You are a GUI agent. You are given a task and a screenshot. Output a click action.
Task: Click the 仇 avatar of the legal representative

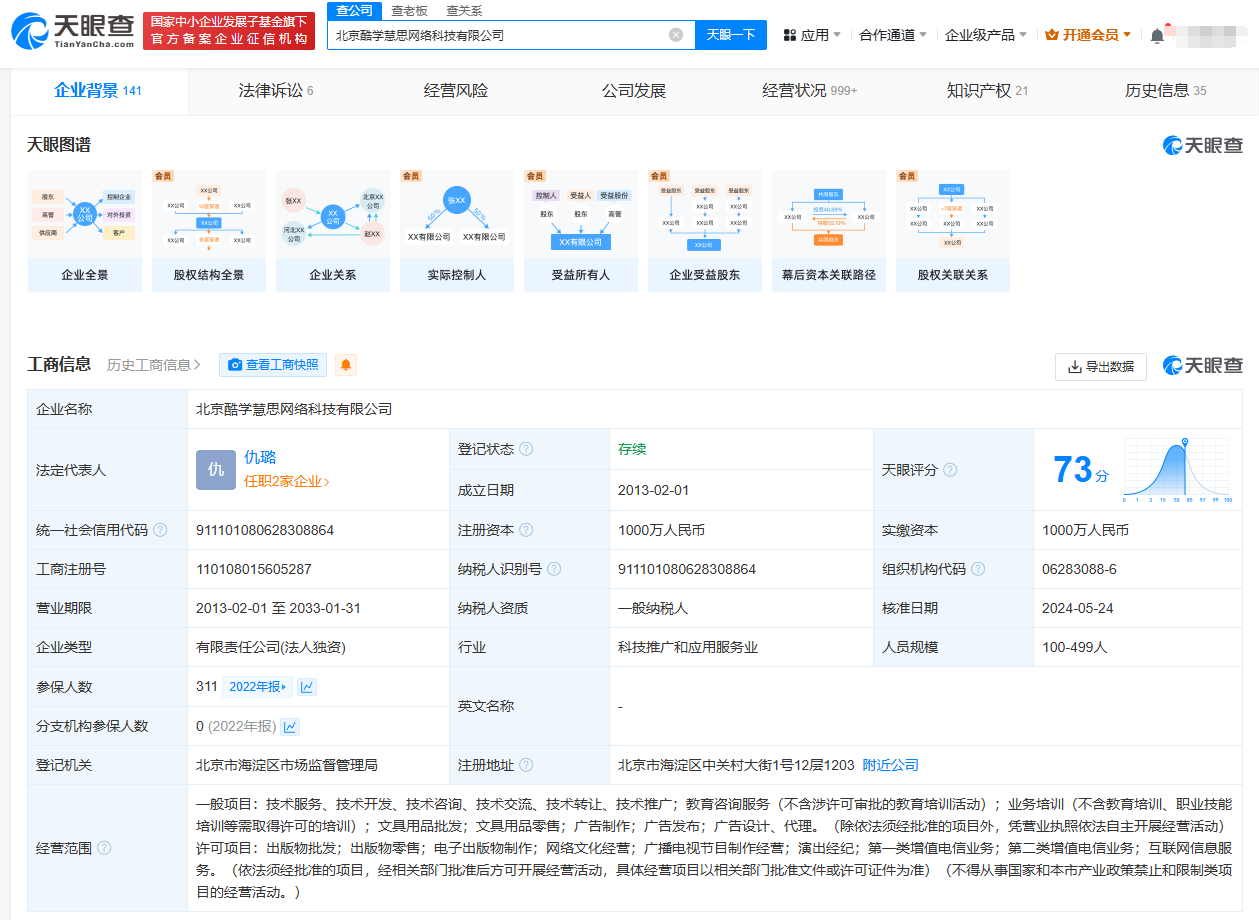point(216,470)
